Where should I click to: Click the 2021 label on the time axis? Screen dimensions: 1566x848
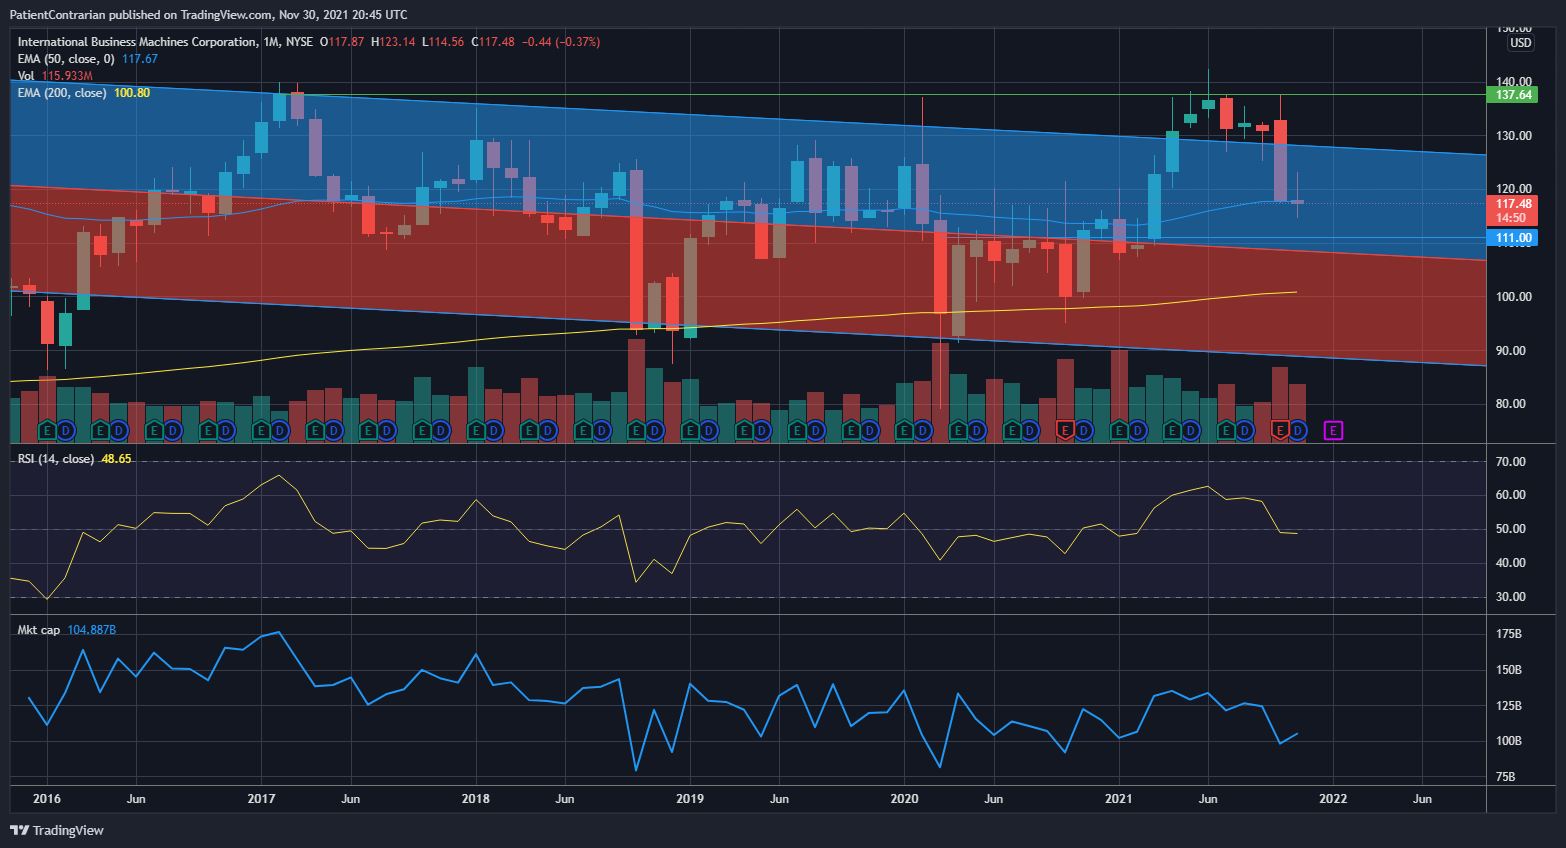click(x=1119, y=798)
